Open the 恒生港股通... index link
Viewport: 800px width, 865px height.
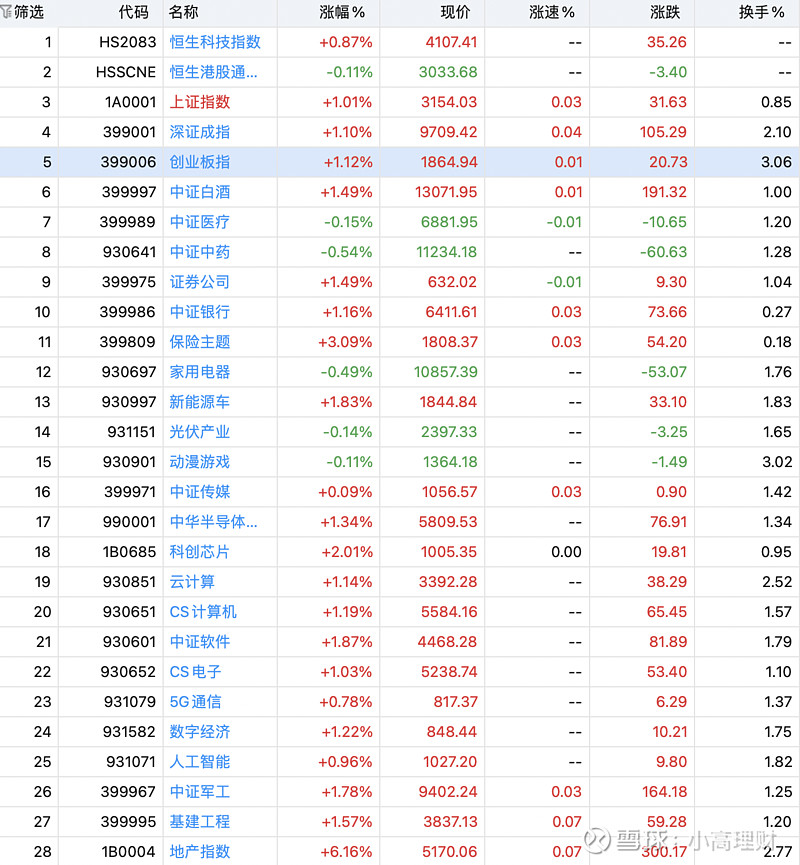[x=214, y=72]
